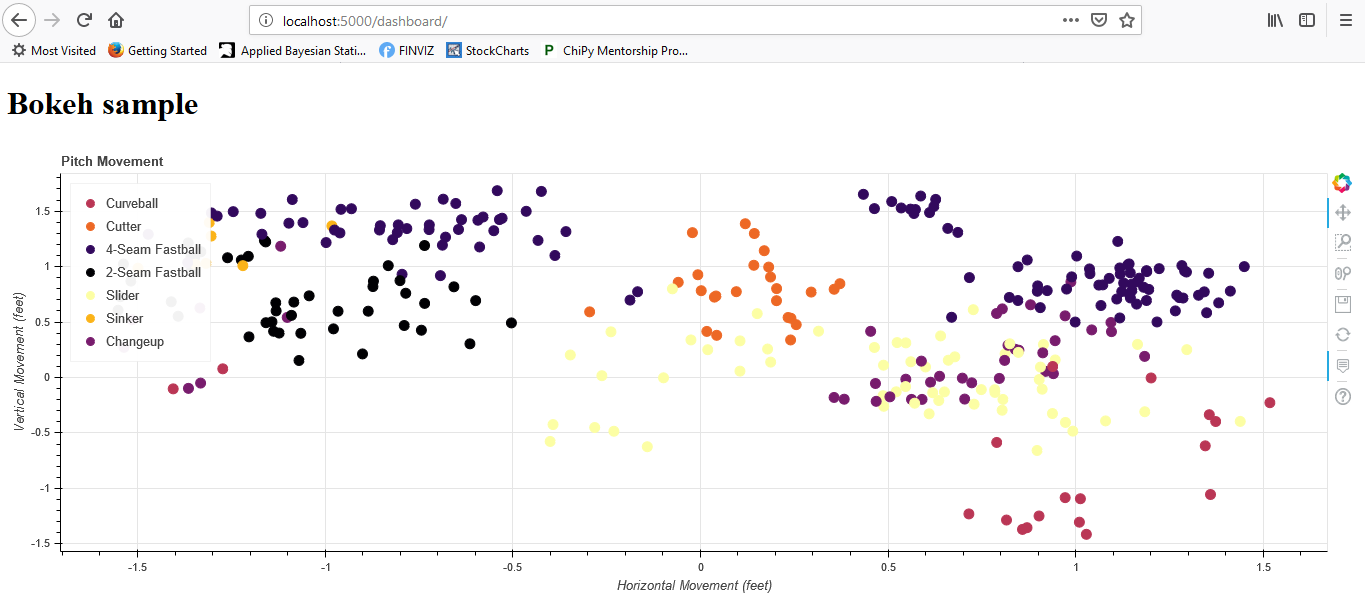Click the Bokeh logo above the toolbar
The width and height of the screenshot is (1365, 605).
pos(1340,182)
